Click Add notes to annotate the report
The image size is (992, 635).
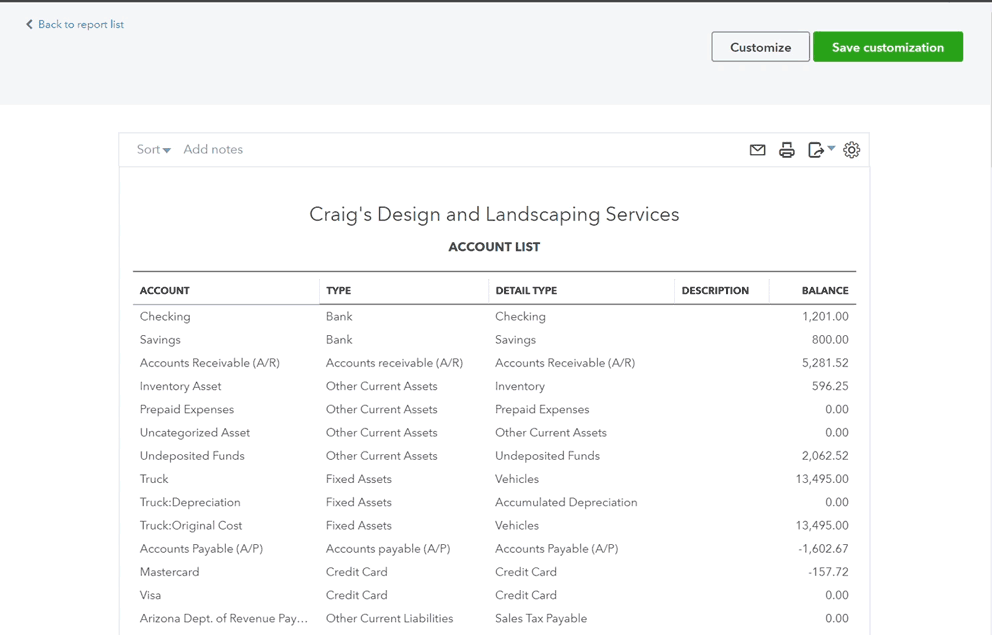click(213, 149)
